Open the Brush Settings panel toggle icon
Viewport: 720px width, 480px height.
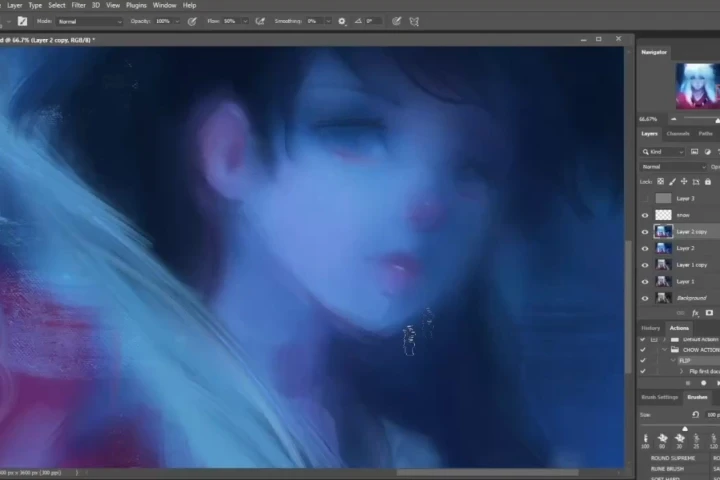pyautogui.click(x=22, y=21)
